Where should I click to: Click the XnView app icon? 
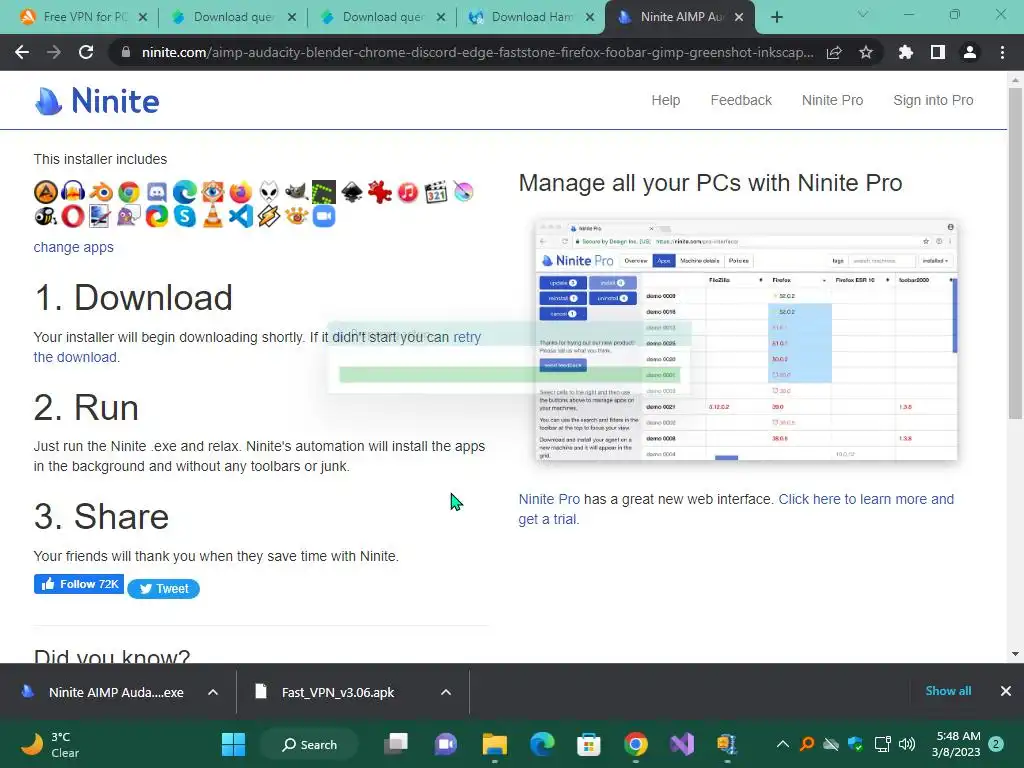tap(296, 216)
